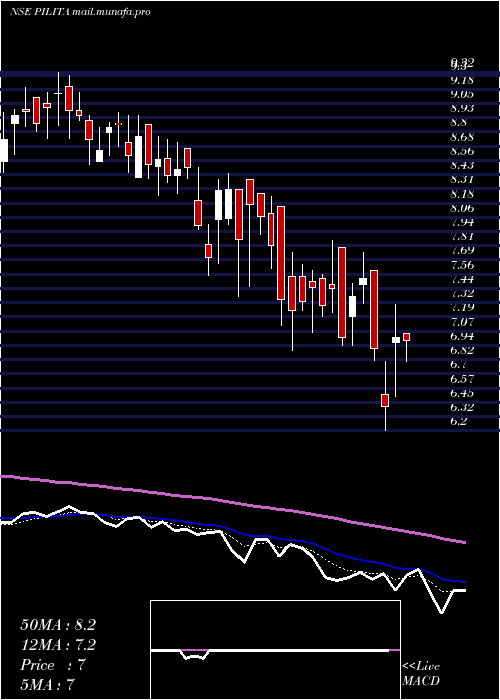Click the 9.18 price axis label
The image size is (500, 700).
click(462, 80)
